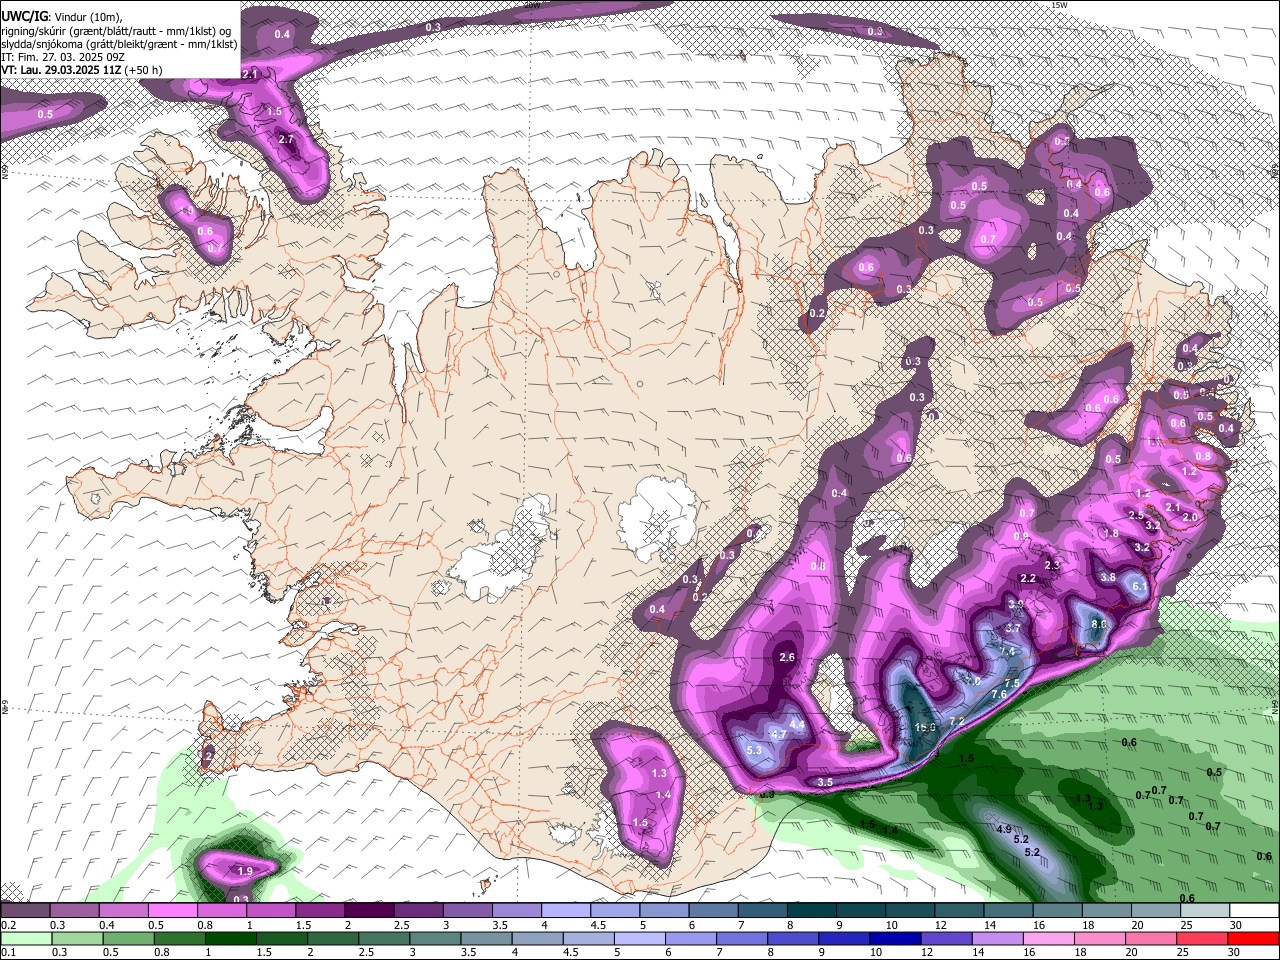Viewport: 1280px width, 960px height.
Task: Click the darkest green 1–1.5 rain legend swatch
Action: 230,938
